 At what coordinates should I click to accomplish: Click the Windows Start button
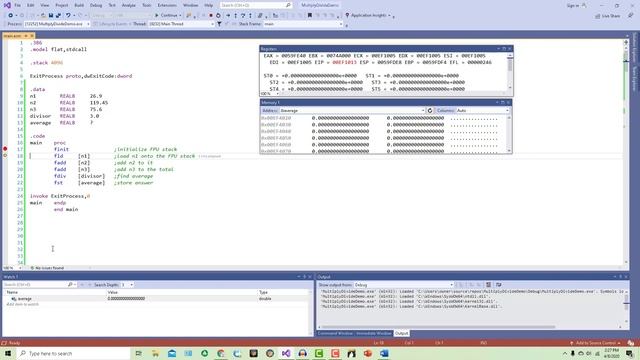pyautogui.click(x=8, y=353)
